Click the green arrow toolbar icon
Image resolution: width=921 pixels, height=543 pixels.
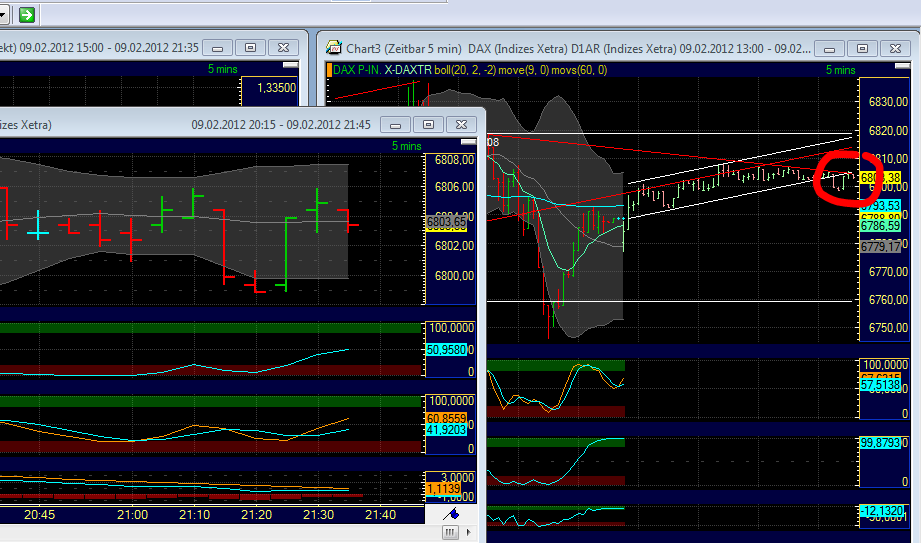[27, 14]
